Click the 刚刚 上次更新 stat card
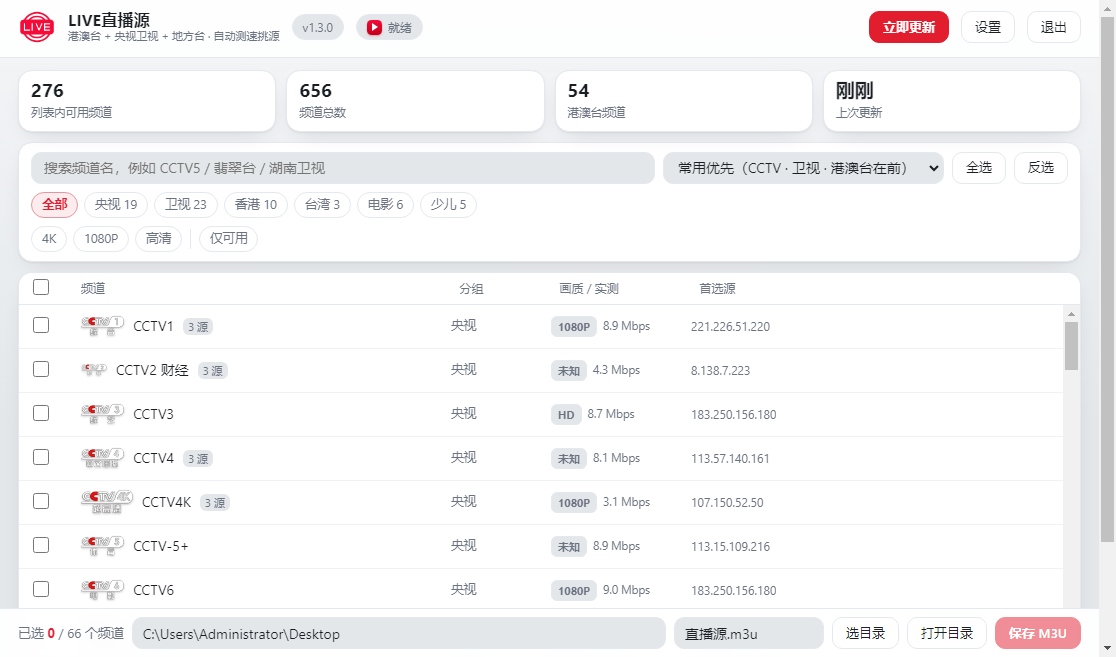 (x=952, y=101)
